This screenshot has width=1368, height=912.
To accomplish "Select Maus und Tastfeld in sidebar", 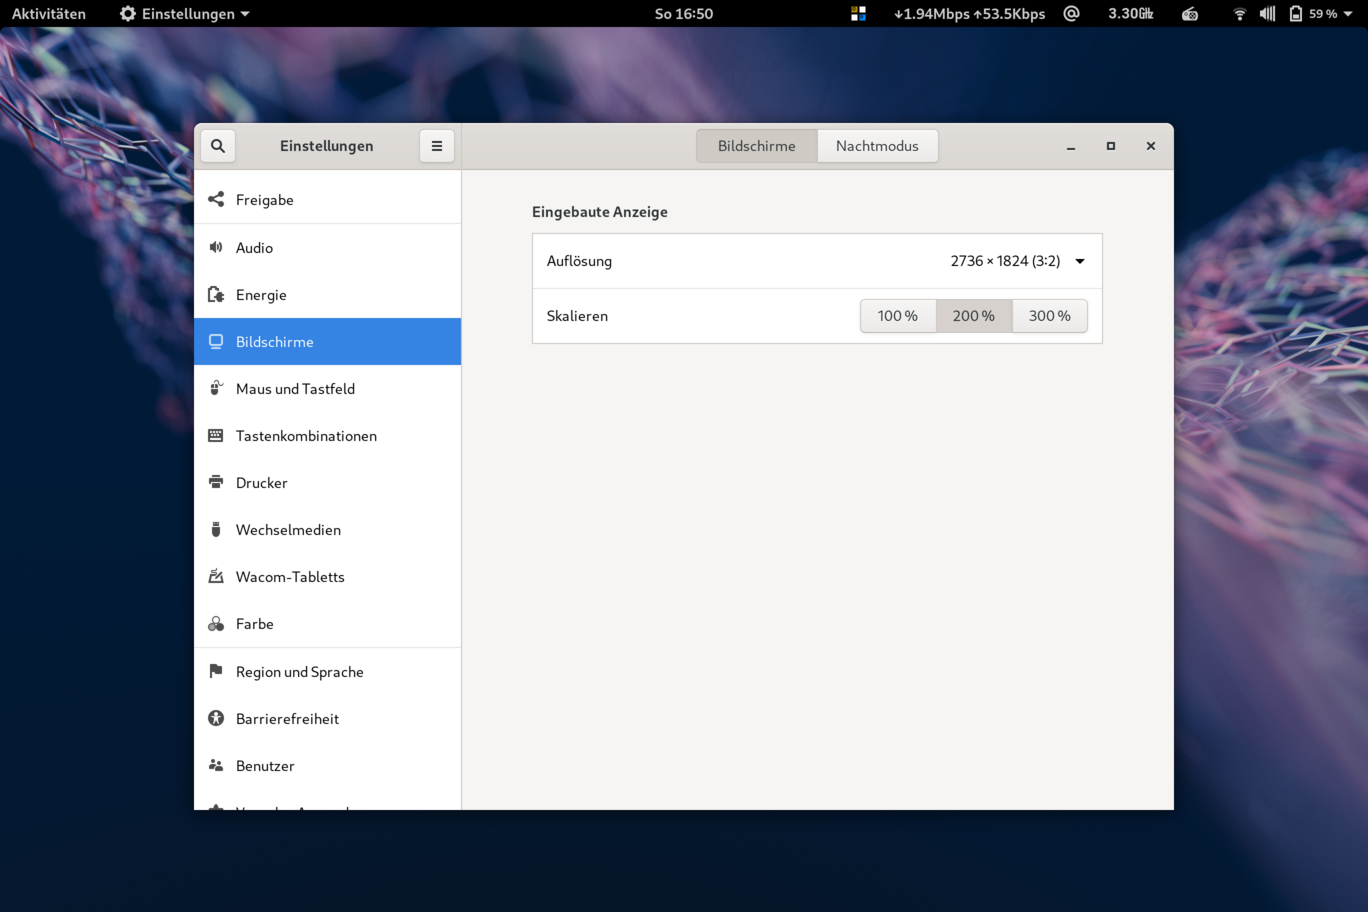I will coord(328,388).
